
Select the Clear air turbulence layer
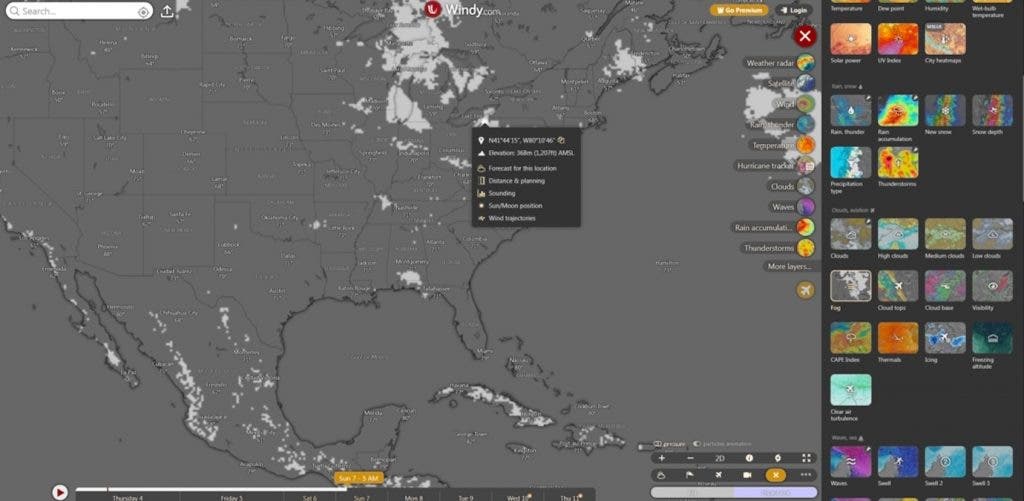pyautogui.click(x=850, y=389)
